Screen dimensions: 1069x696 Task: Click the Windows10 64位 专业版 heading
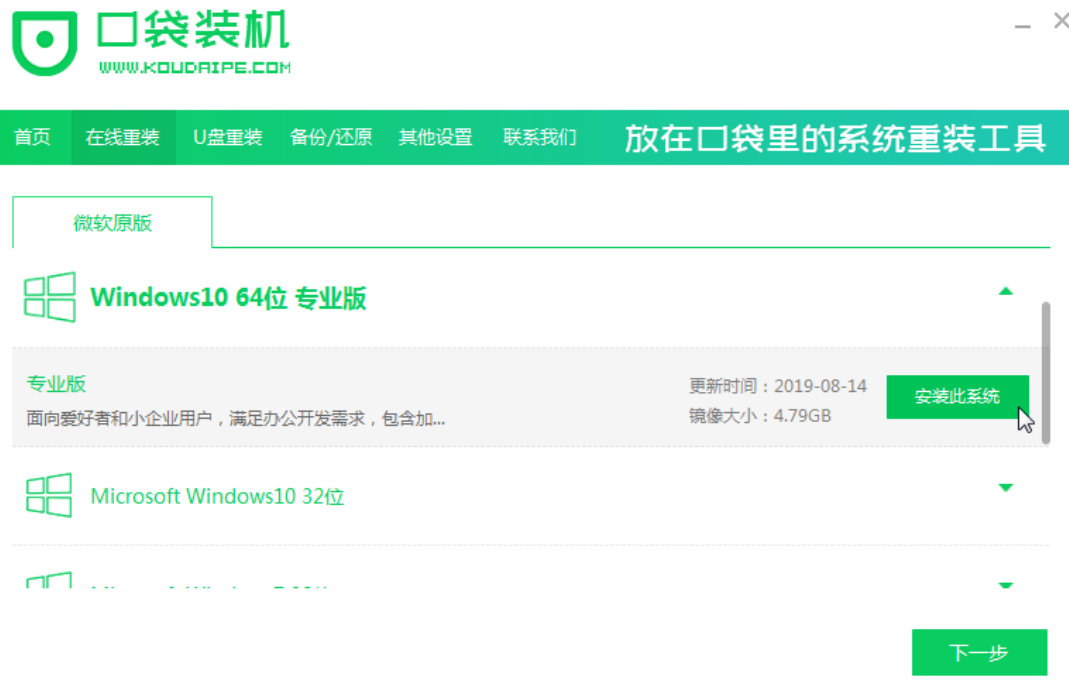228,298
